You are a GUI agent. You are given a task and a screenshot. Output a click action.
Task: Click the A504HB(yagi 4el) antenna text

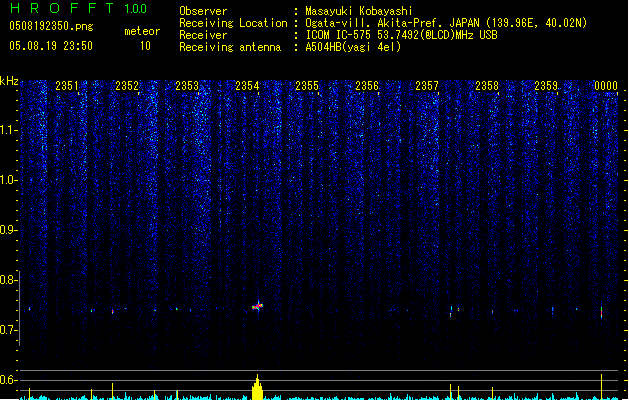(x=353, y=47)
